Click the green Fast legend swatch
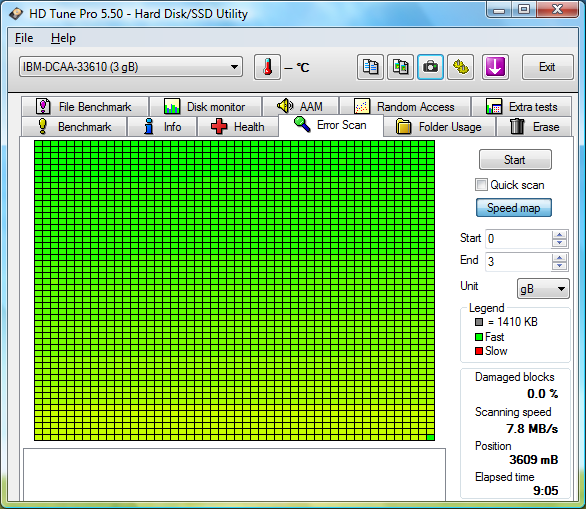The image size is (586, 509). point(479,337)
